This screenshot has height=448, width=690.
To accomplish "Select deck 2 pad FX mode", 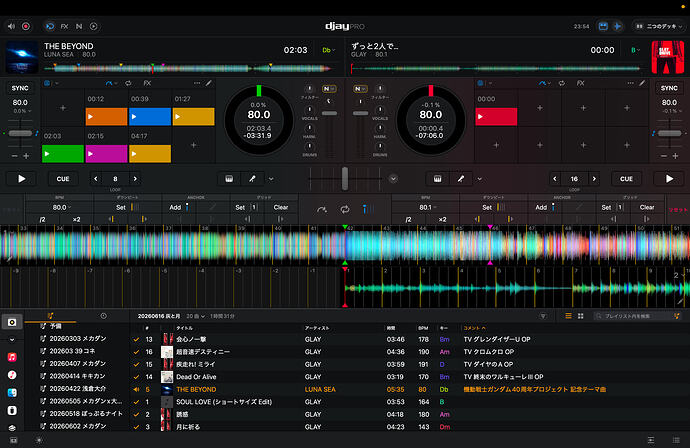I will [580, 83].
